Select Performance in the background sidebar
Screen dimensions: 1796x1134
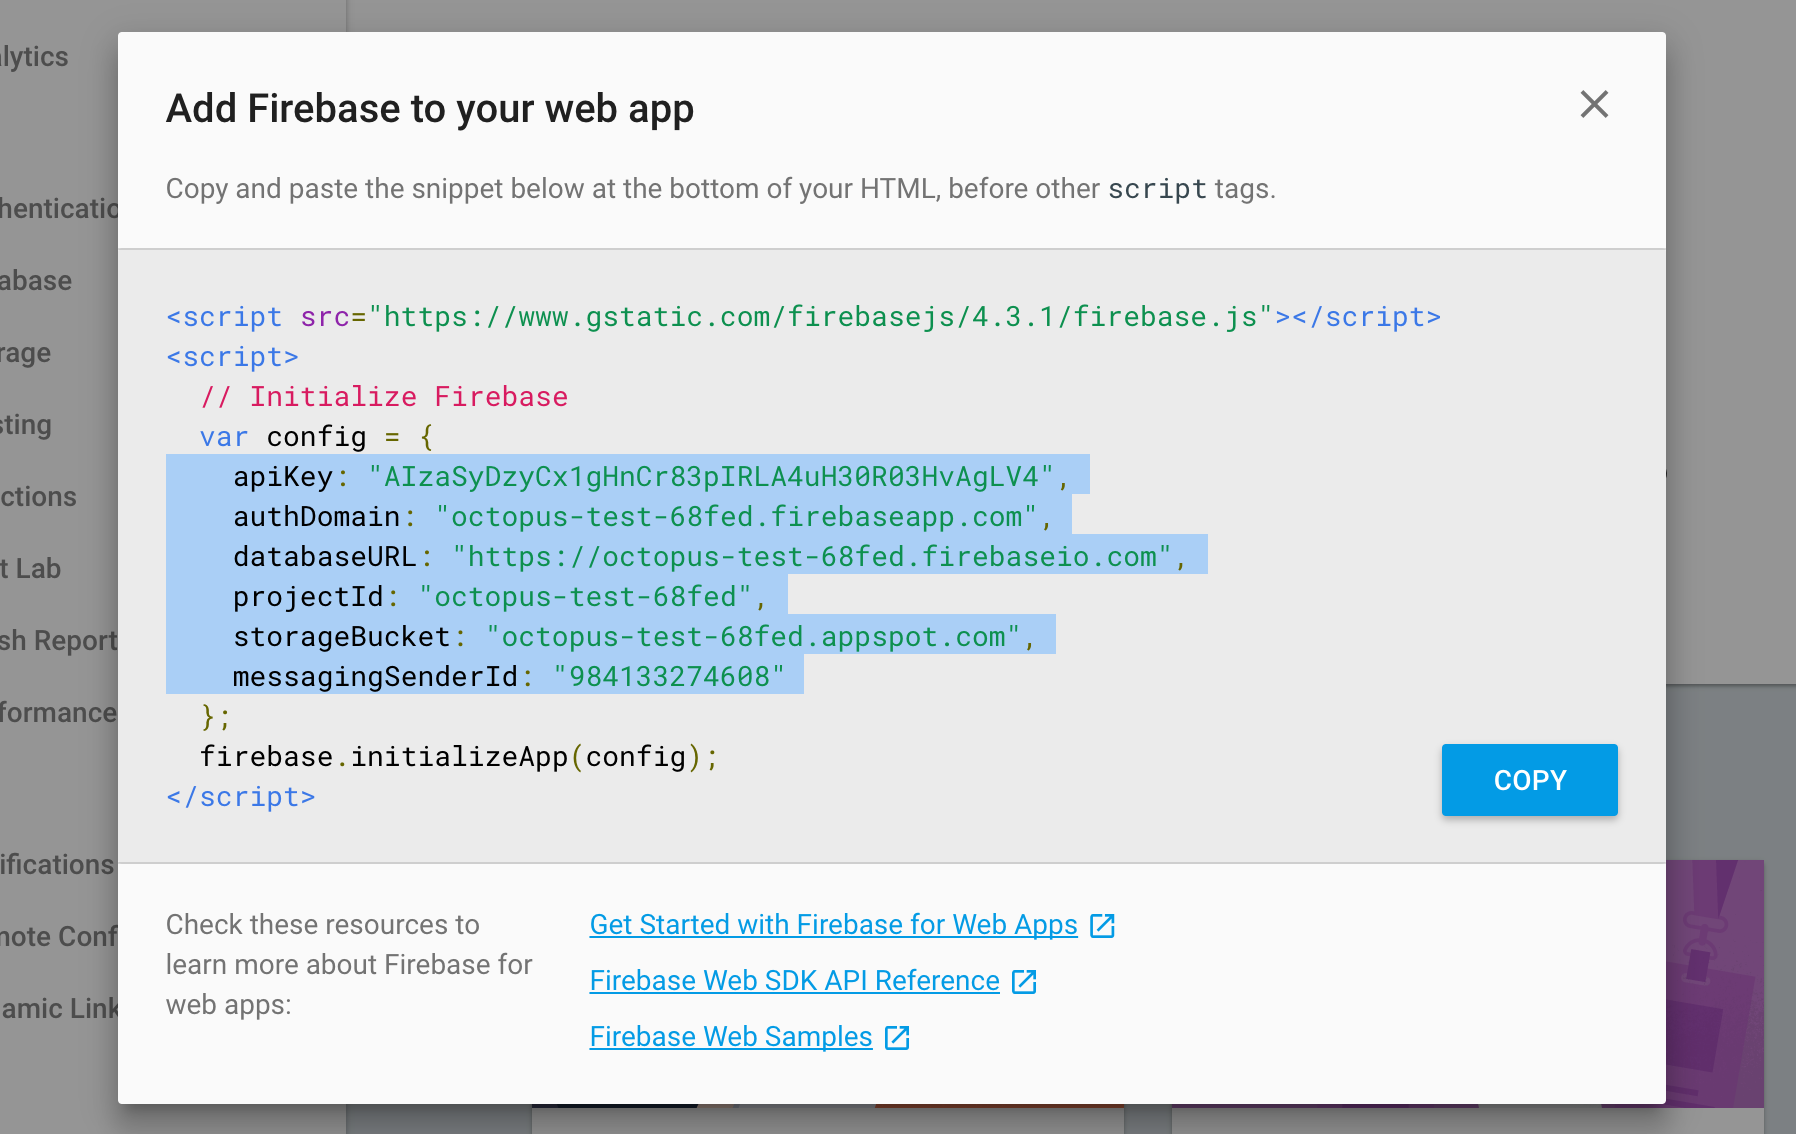coord(59,713)
